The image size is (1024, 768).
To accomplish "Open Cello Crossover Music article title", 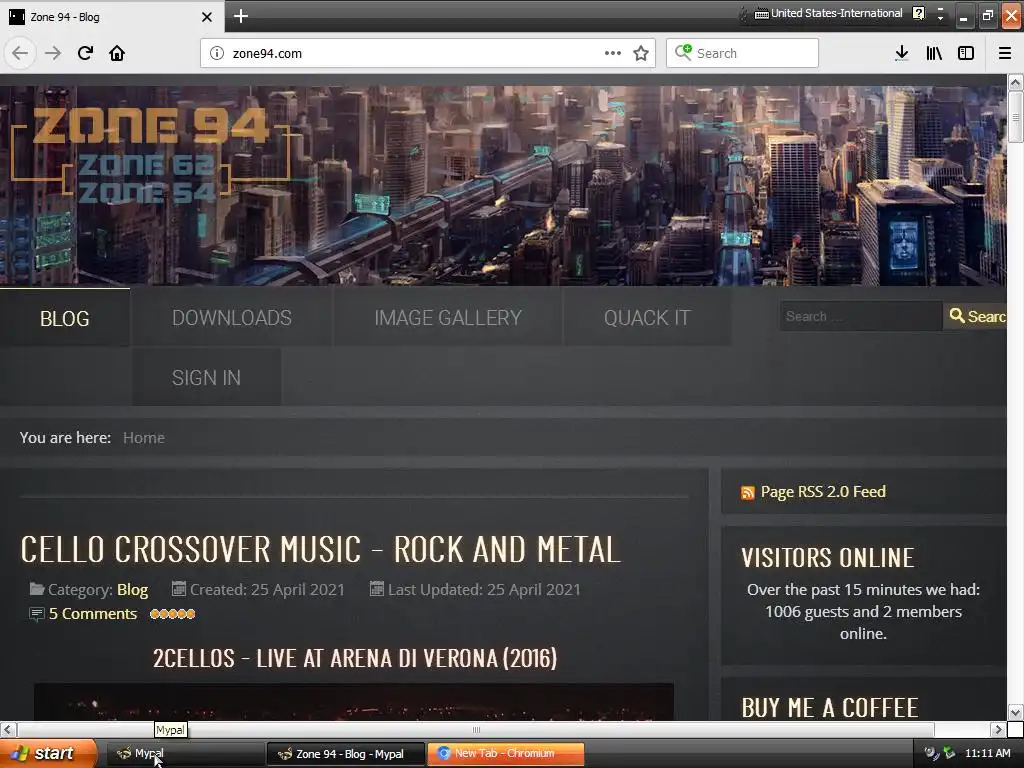I will coord(320,549).
